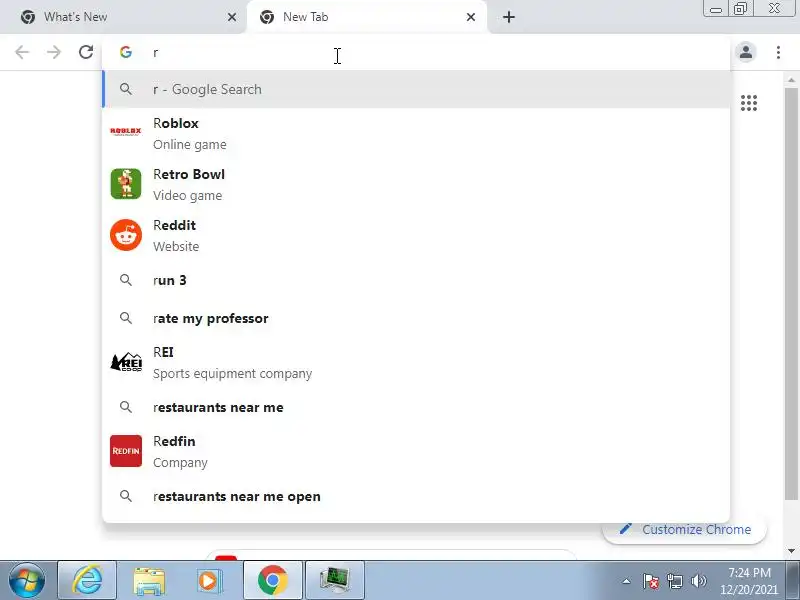Open Windows Media Player from the taskbar
Image resolution: width=800 pixels, height=600 pixels.
[x=210, y=580]
